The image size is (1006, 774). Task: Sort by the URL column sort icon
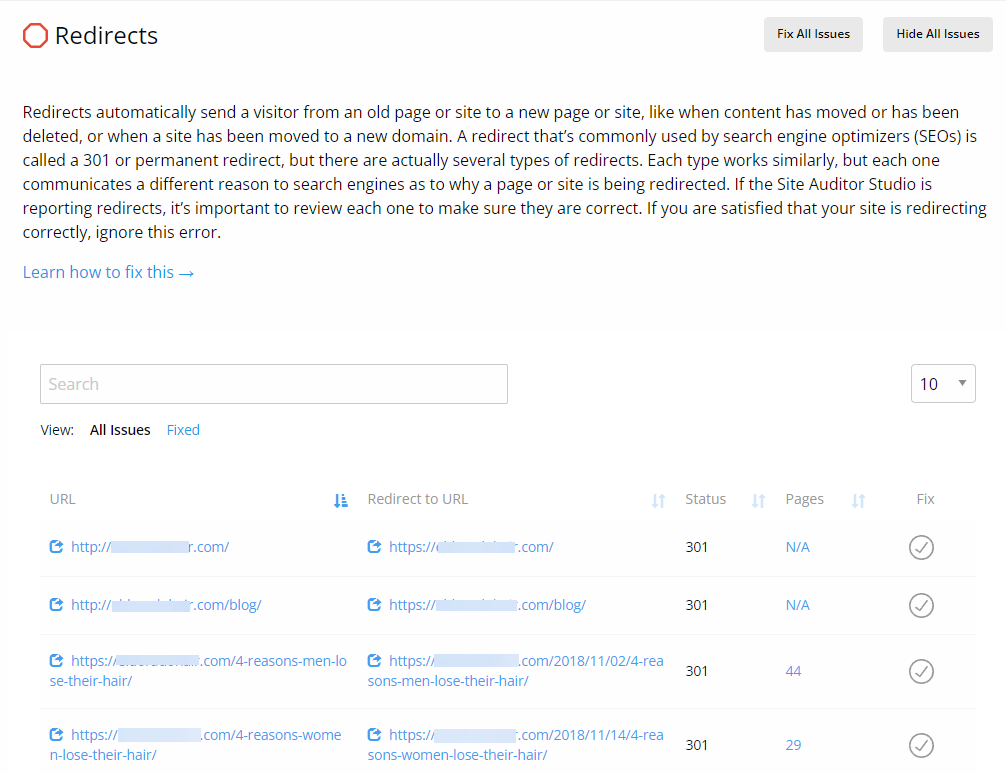pos(341,501)
